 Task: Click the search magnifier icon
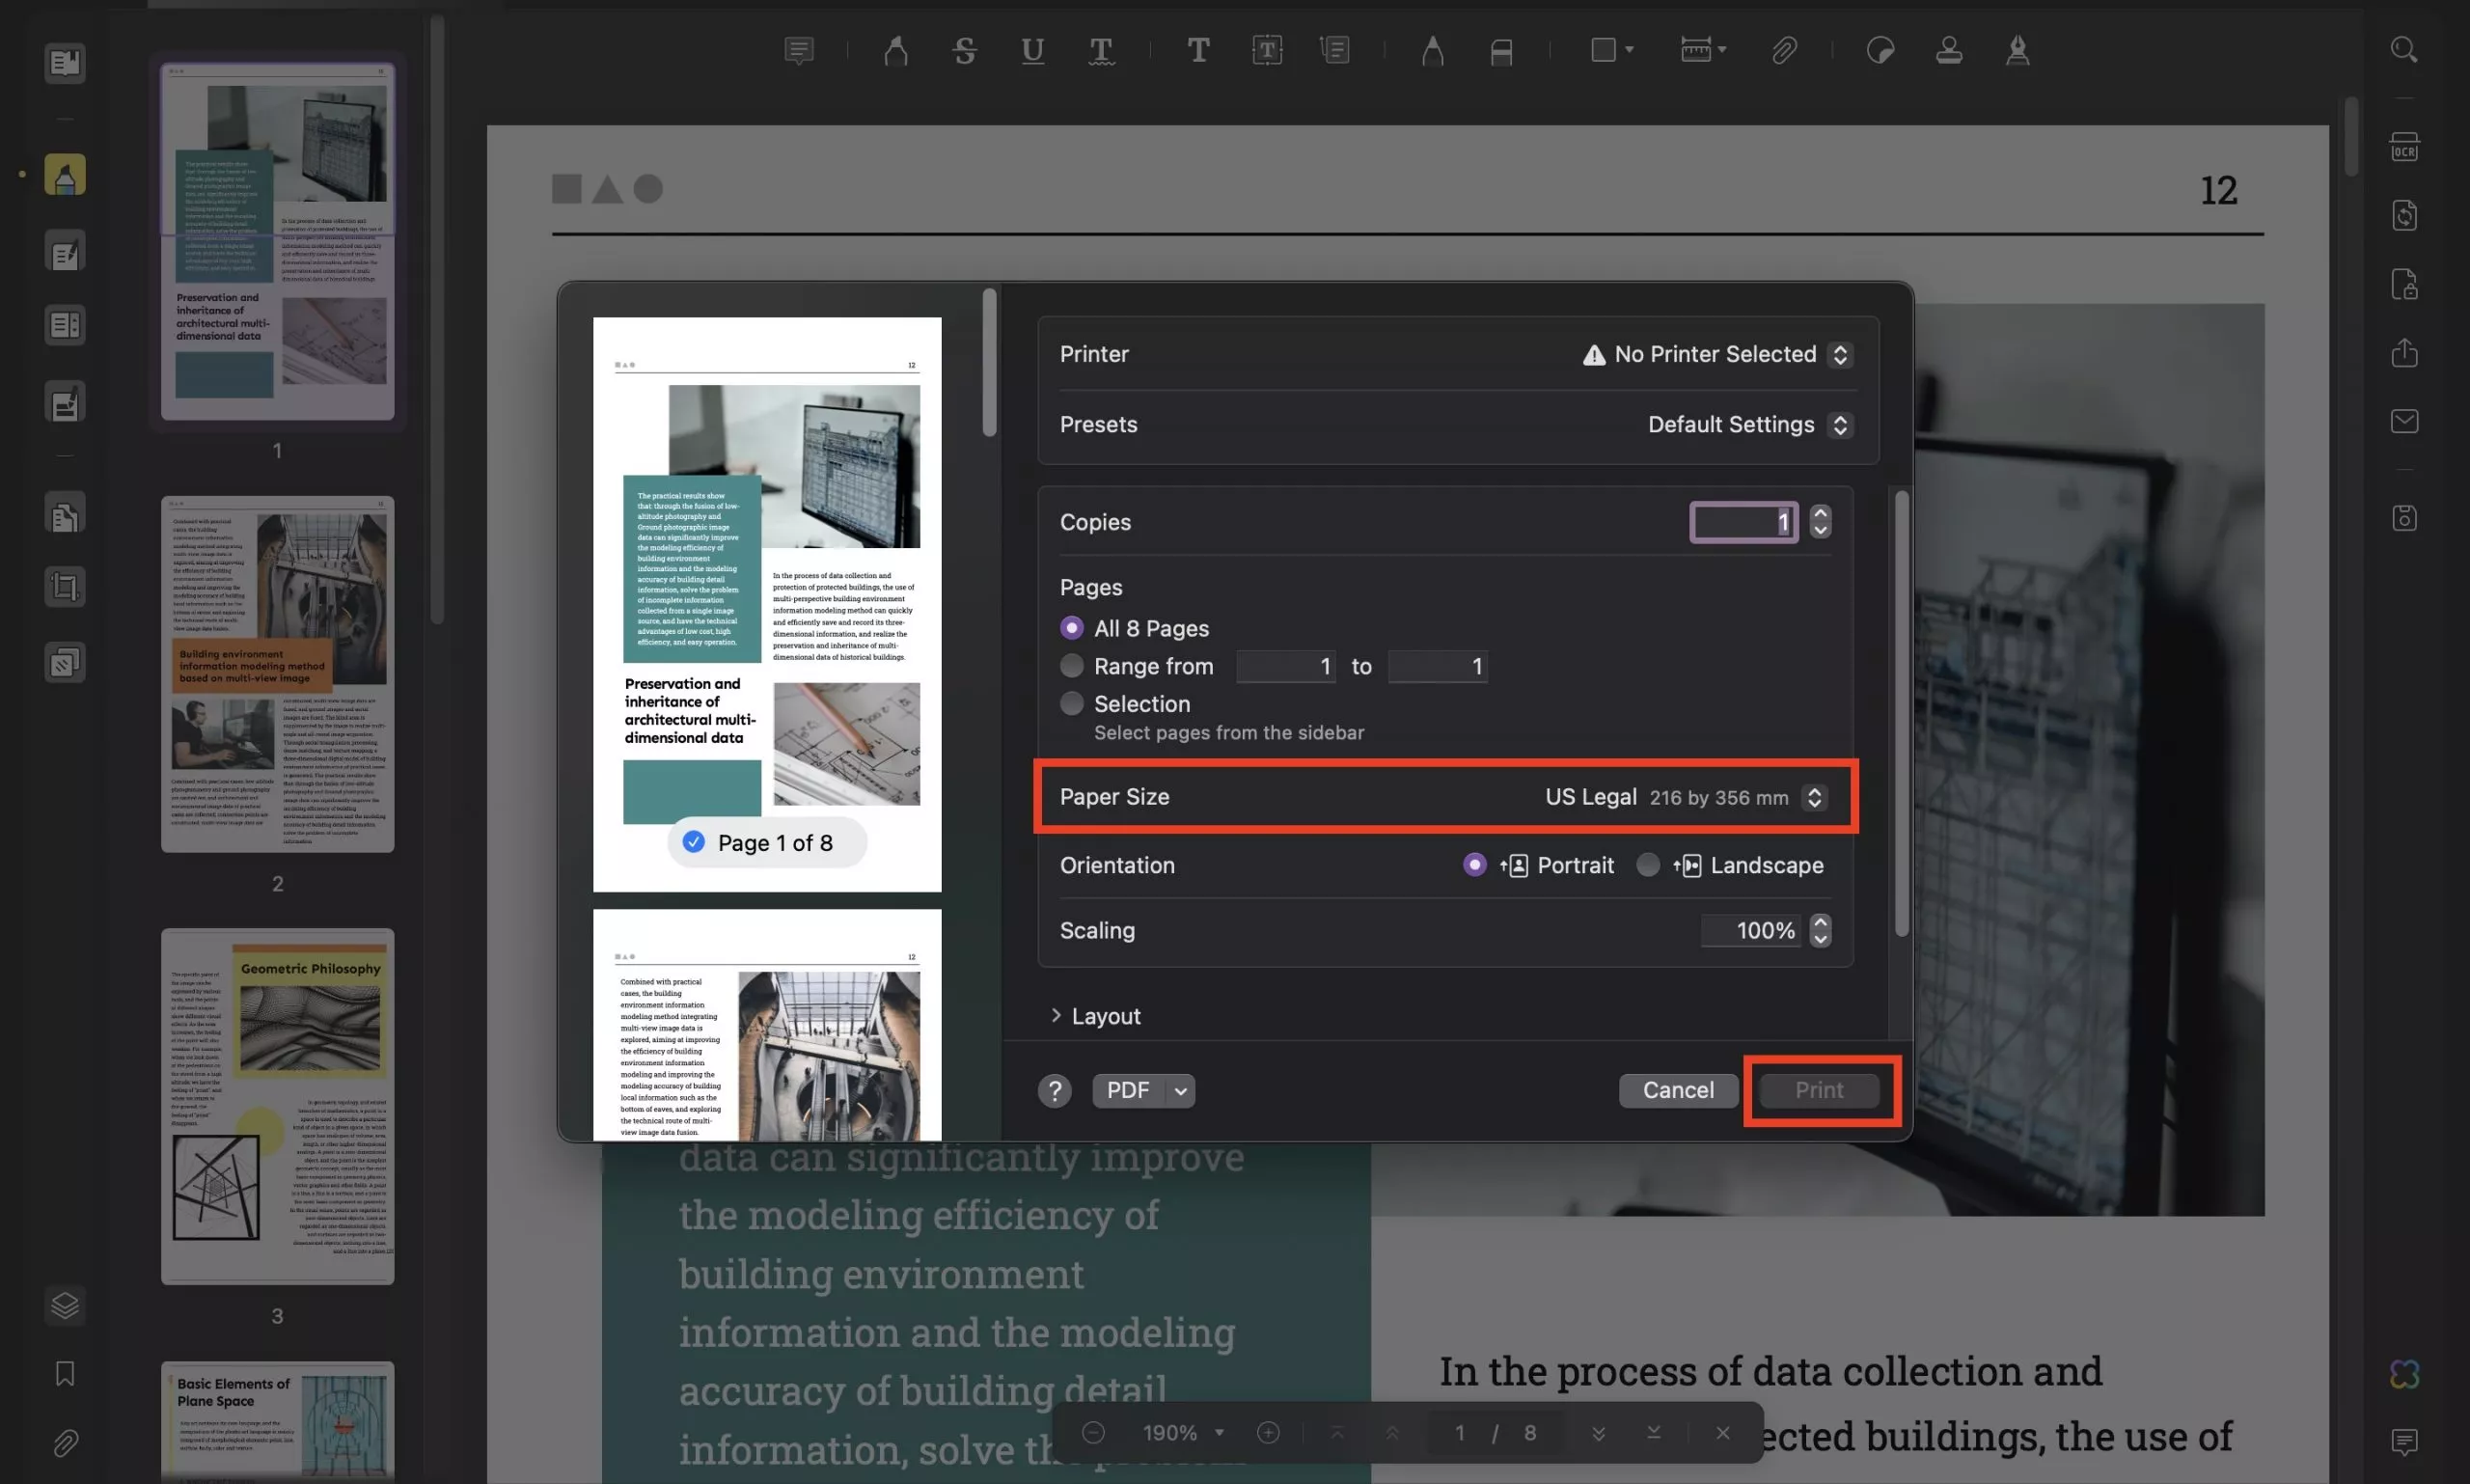pyautogui.click(x=2404, y=50)
